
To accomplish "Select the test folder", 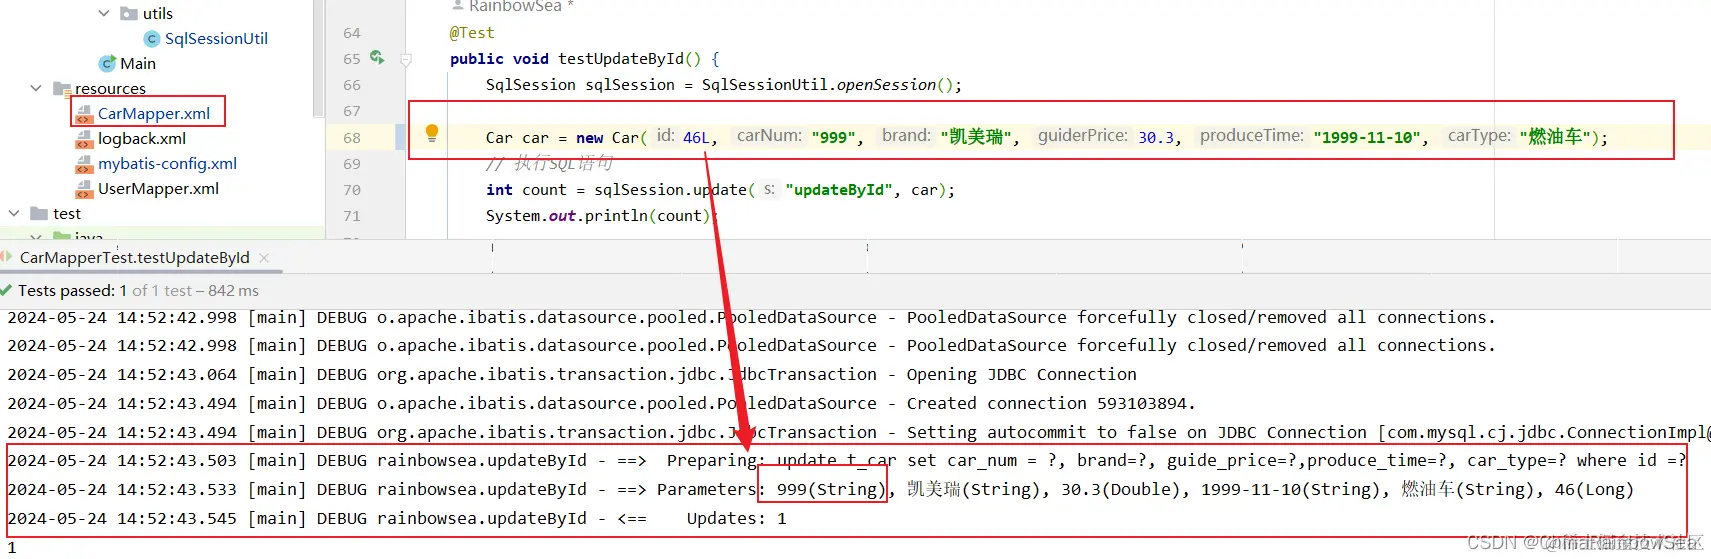I will pos(67,213).
